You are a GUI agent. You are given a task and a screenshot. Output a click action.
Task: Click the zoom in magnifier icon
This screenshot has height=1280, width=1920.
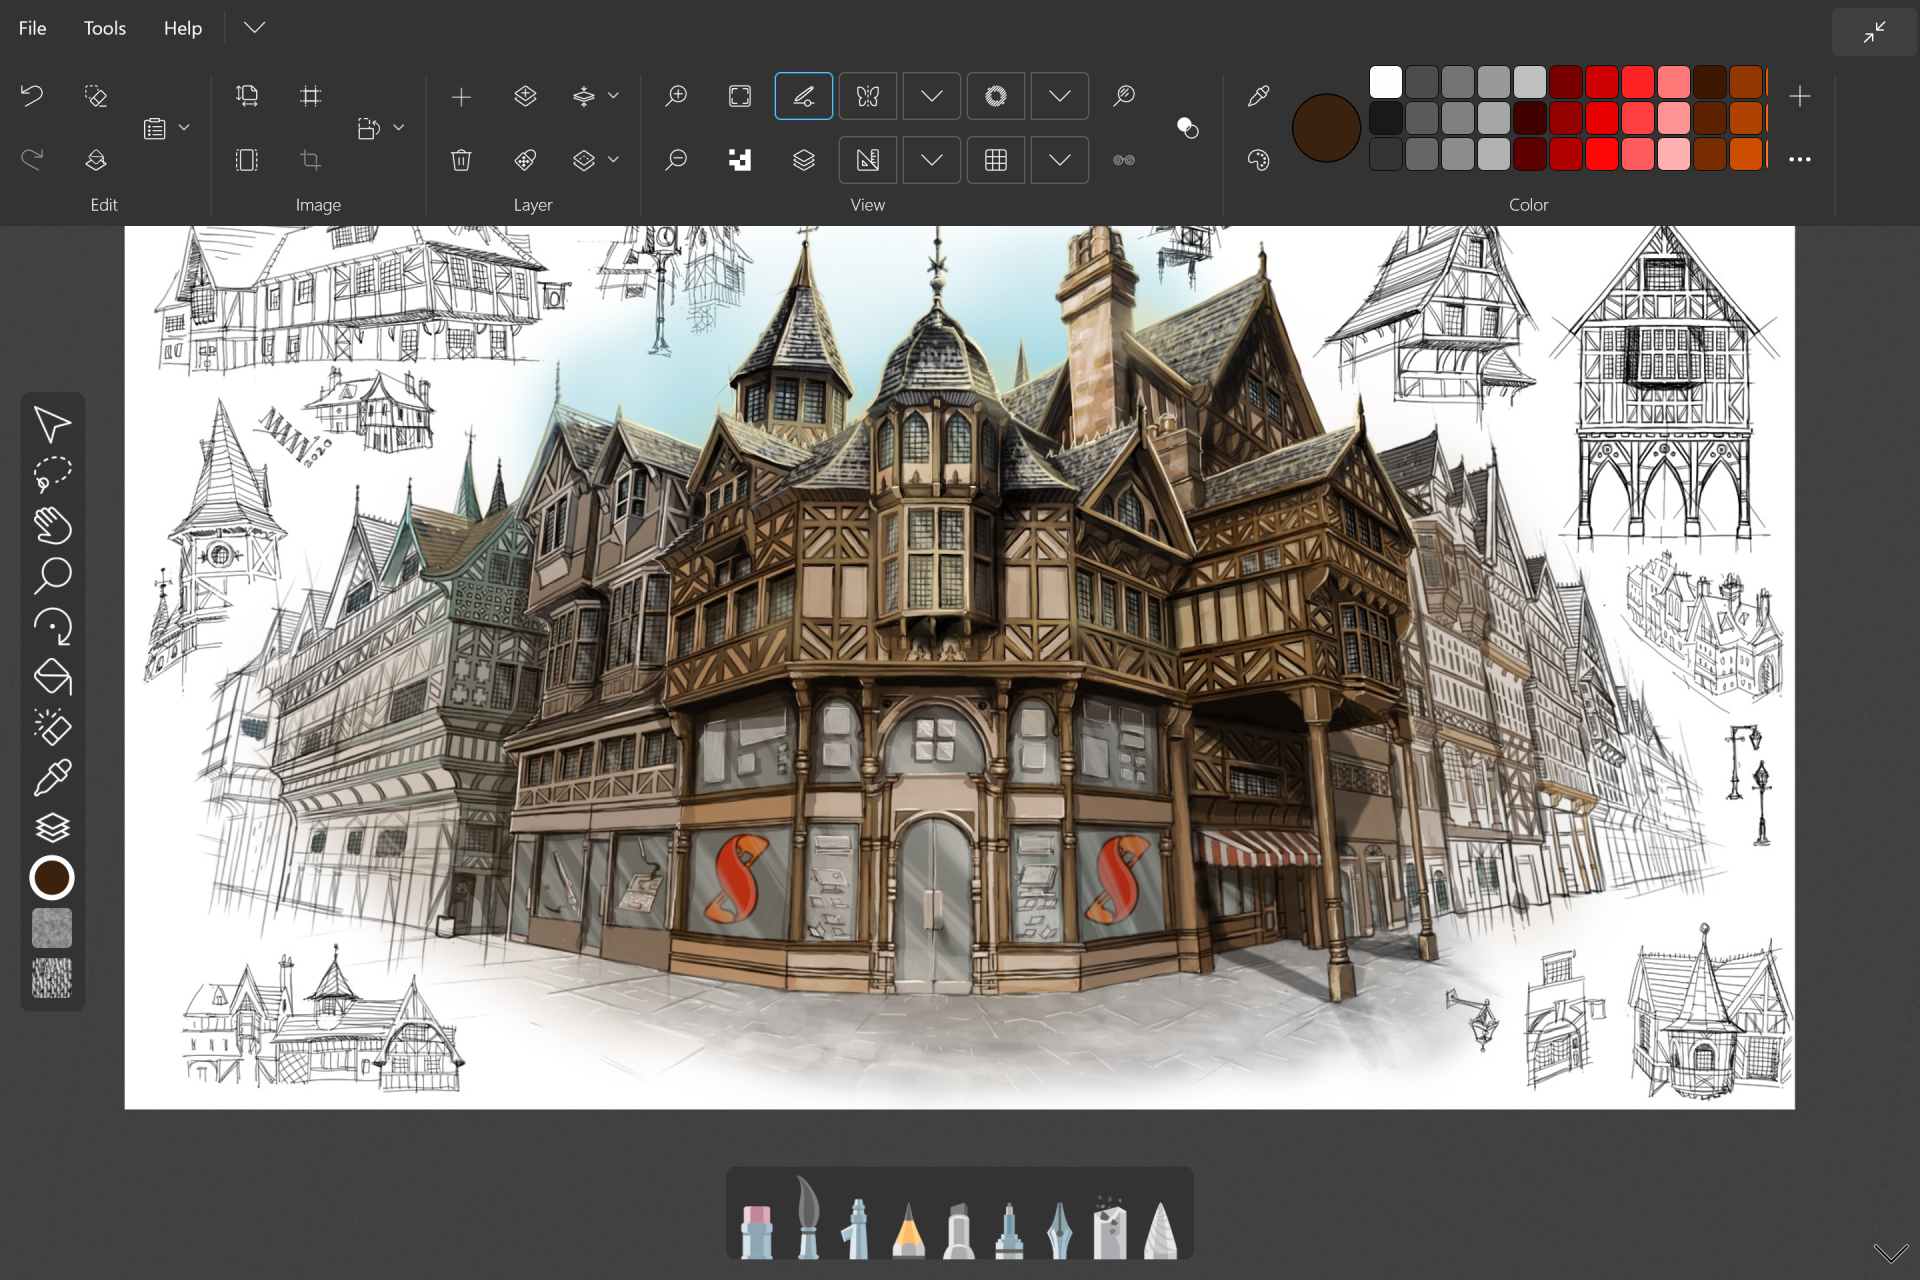677,96
